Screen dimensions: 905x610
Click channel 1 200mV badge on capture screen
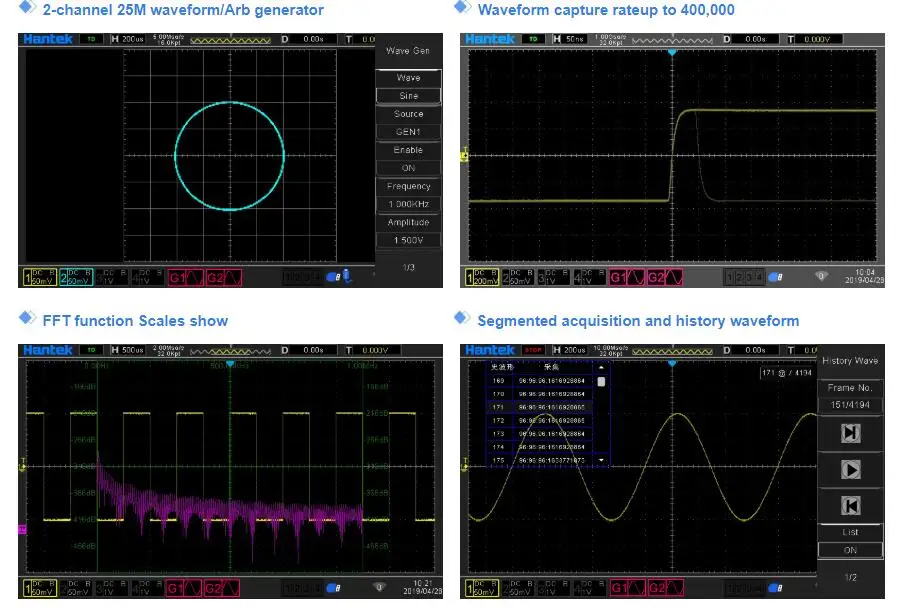point(482,278)
